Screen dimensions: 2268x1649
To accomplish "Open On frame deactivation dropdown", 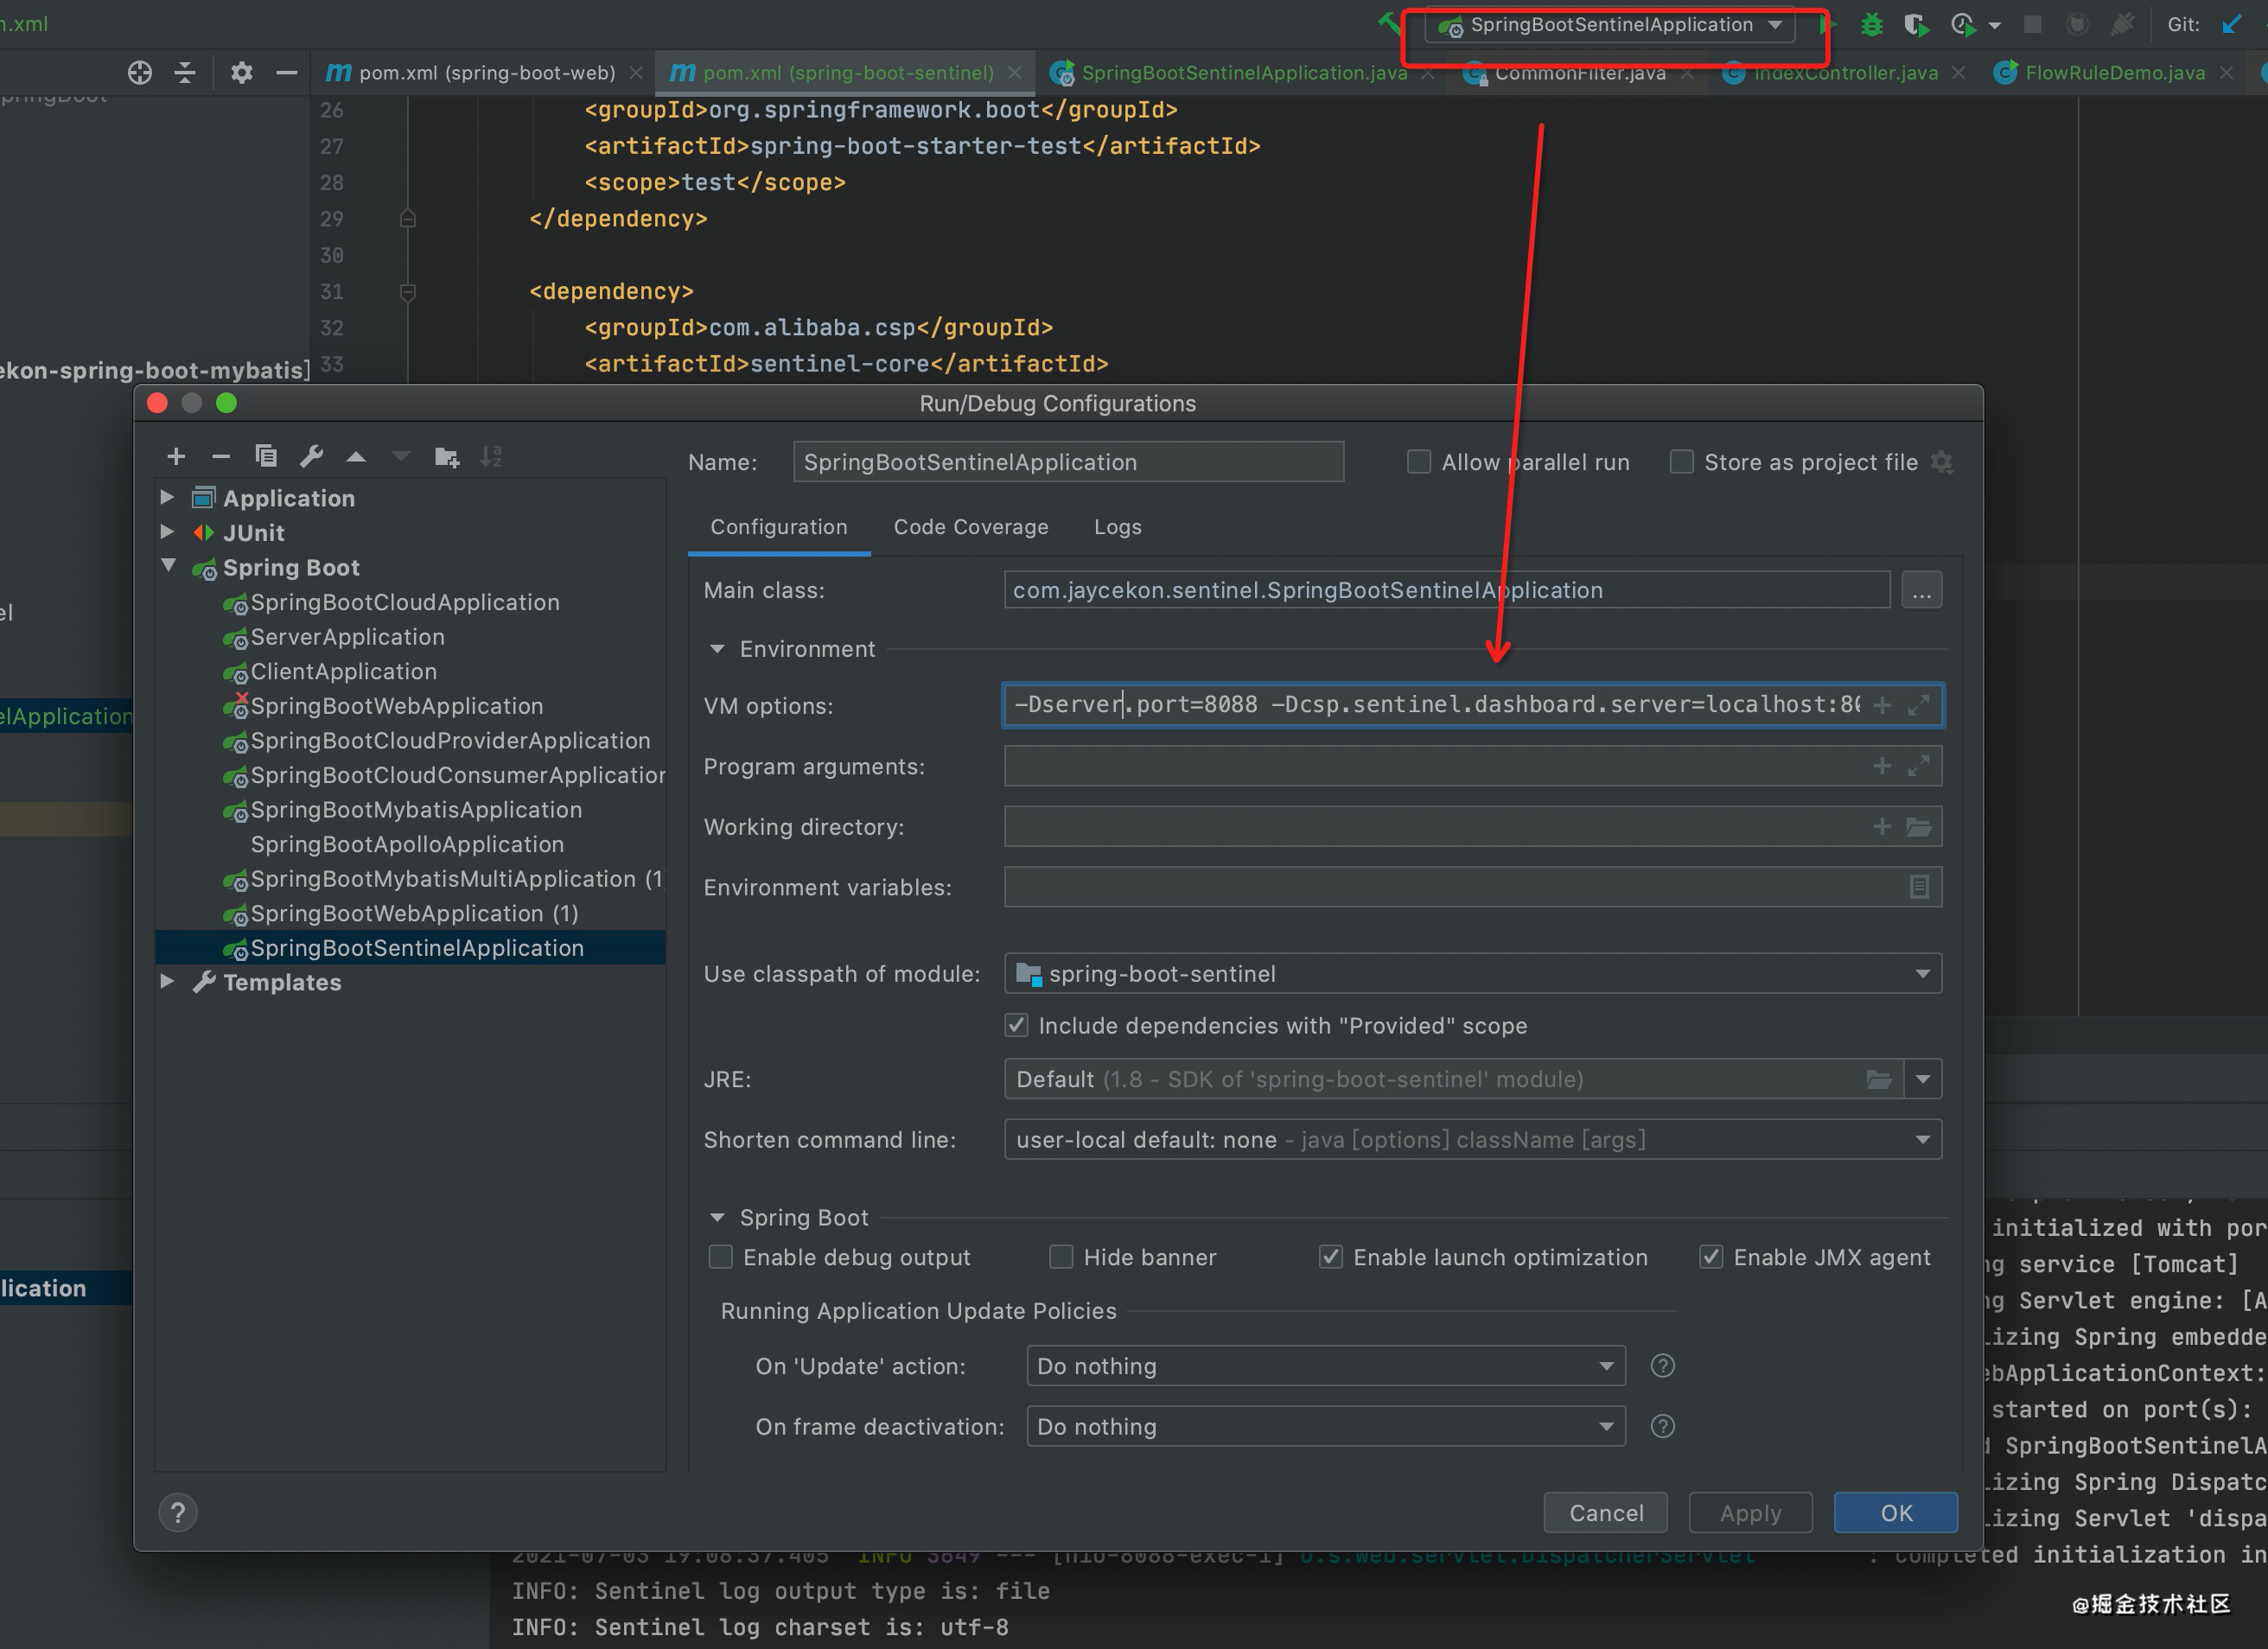I will (x=1326, y=1426).
